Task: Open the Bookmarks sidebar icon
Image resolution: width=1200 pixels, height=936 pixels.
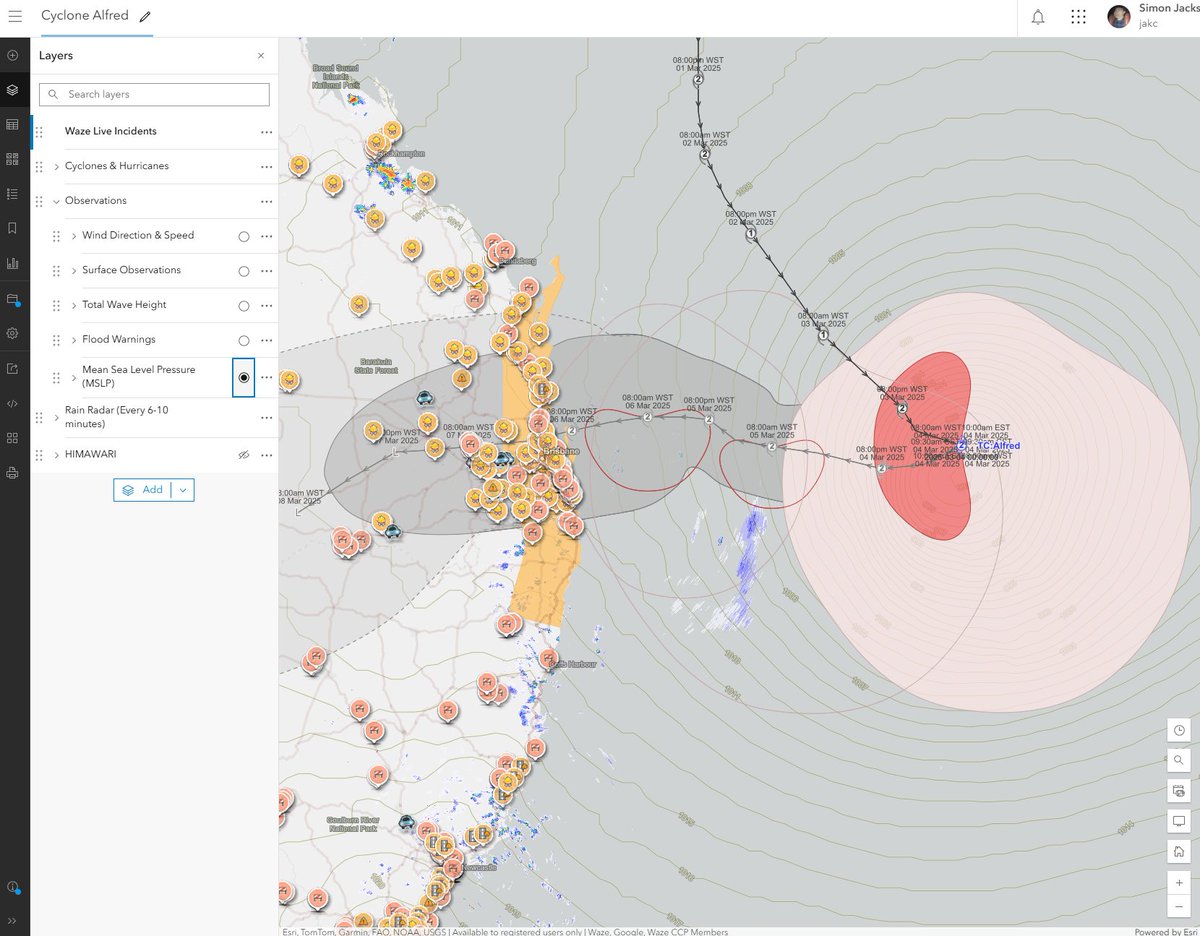Action: (x=13, y=229)
